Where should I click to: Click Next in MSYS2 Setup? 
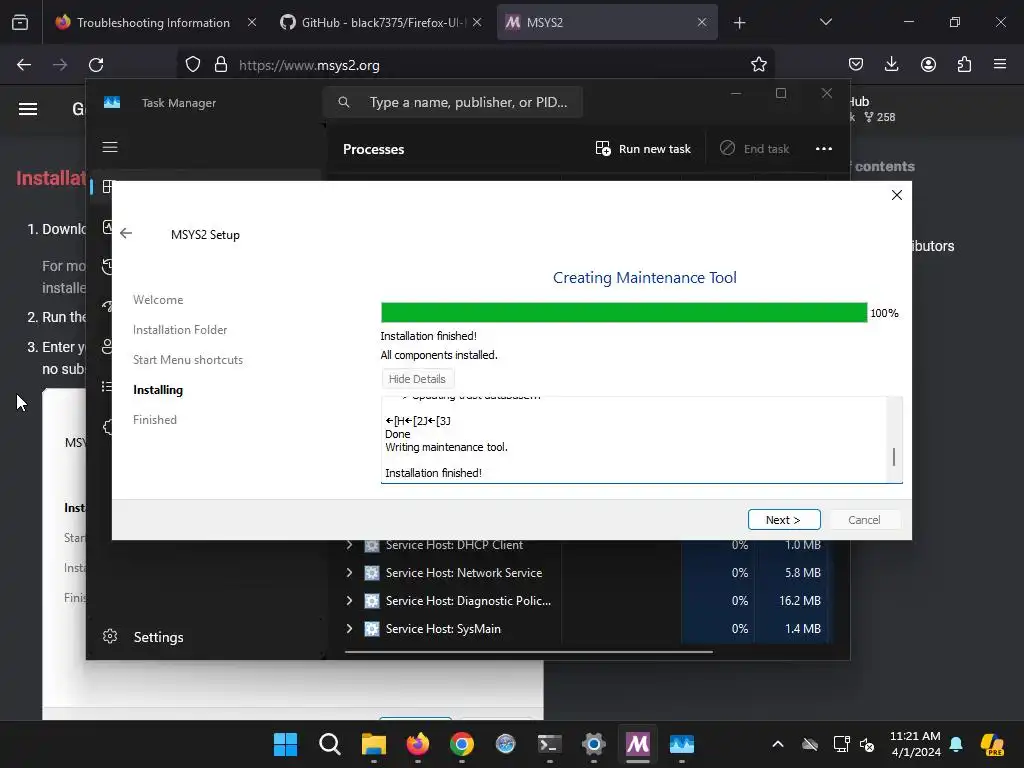point(784,520)
